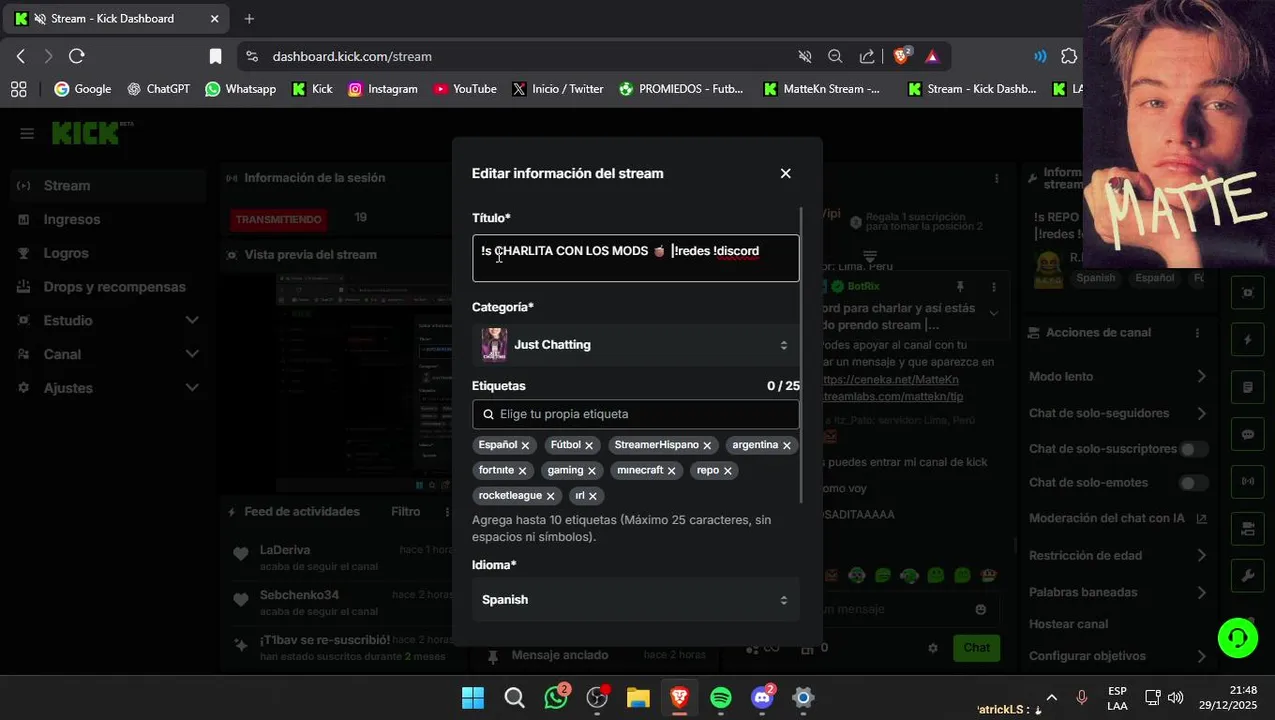Open browser extensions puzzle icon
This screenshot has height=720, width=1275.
[1068, 56]
